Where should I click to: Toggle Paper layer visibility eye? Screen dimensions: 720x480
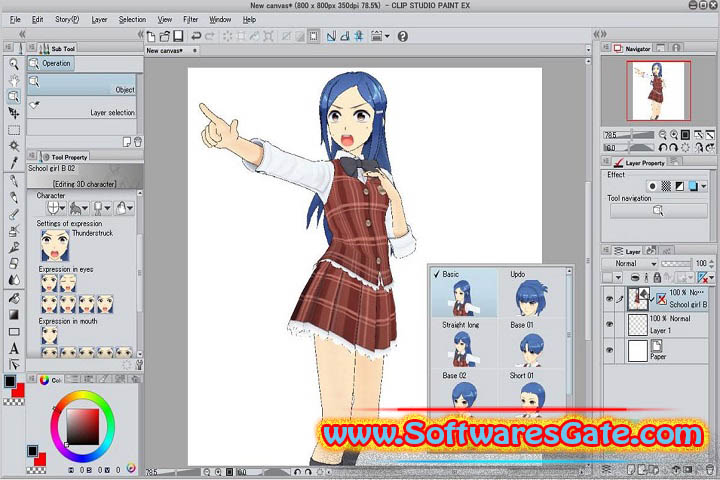pyautogui.click(x=609, y=350)
